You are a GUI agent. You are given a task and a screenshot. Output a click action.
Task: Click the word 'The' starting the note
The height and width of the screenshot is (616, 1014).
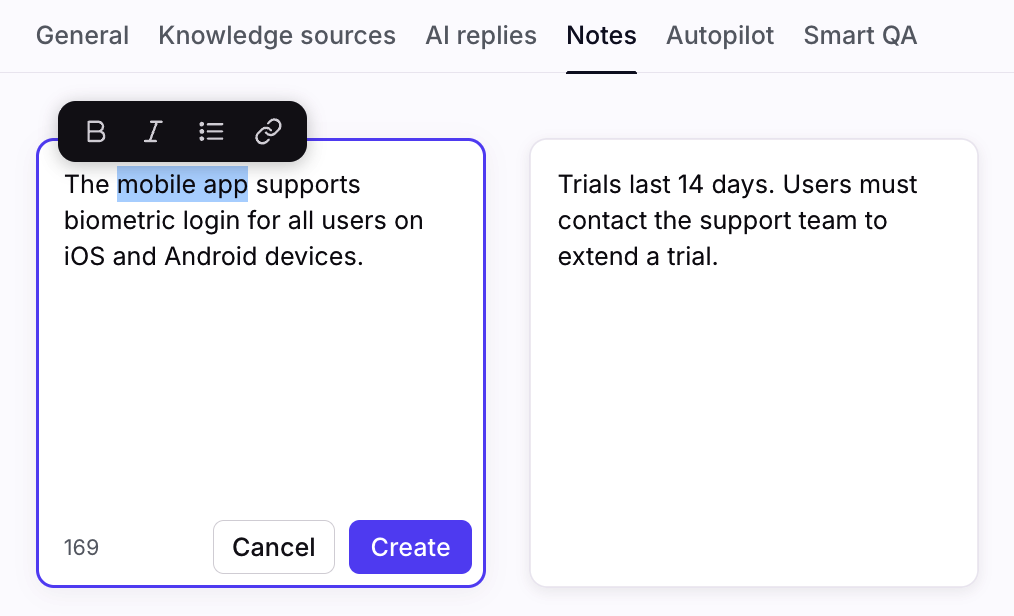tap(86, 185)
